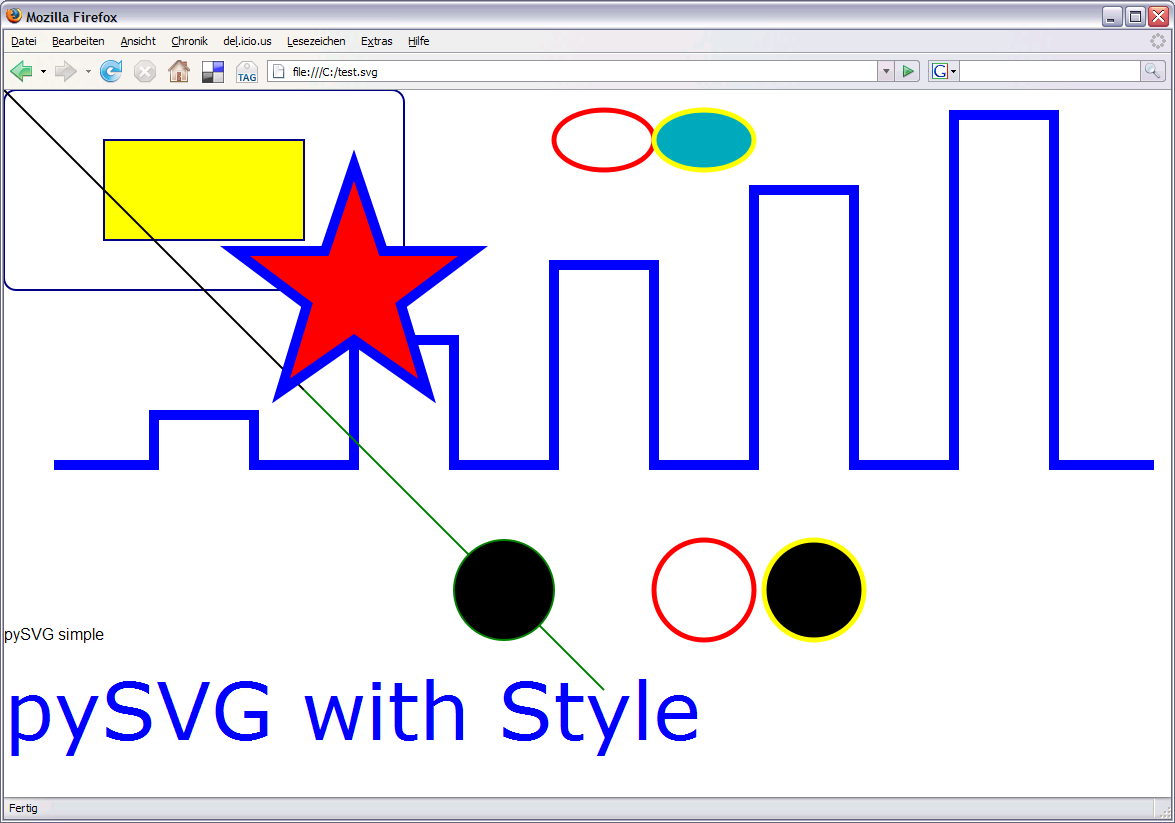Image resolution: width=1175 pixels, height=823 pixels.
Task: Open the Extras menu
Action: point(376,41)
